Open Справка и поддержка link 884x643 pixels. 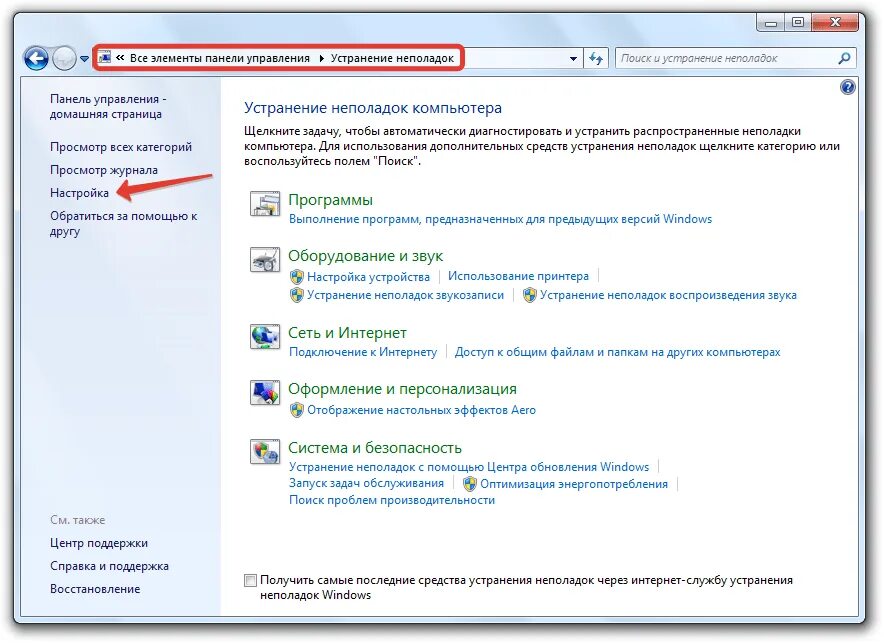109,566
